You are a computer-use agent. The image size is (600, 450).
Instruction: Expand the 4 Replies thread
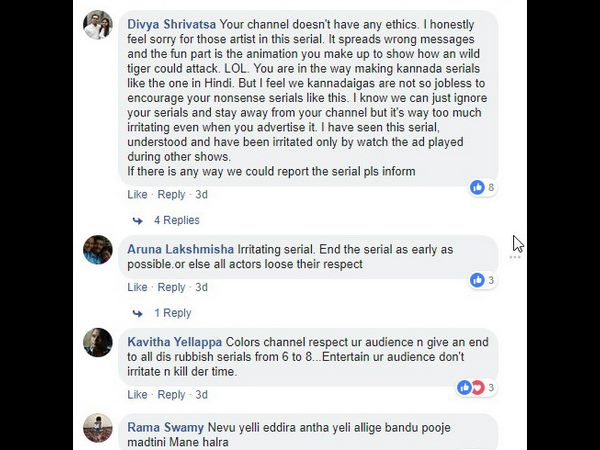[x=177, y=220]
